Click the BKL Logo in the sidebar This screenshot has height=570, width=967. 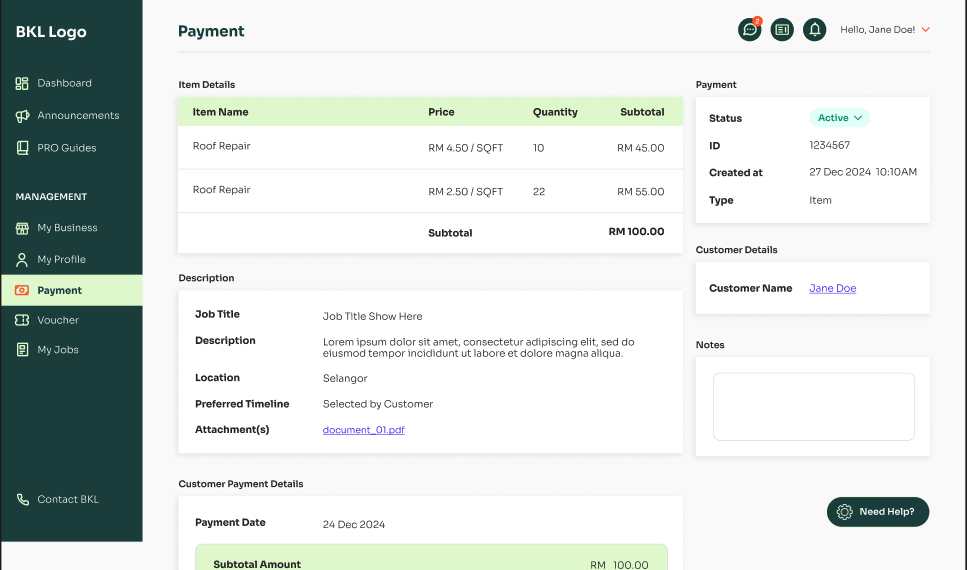tap(51, 32)
